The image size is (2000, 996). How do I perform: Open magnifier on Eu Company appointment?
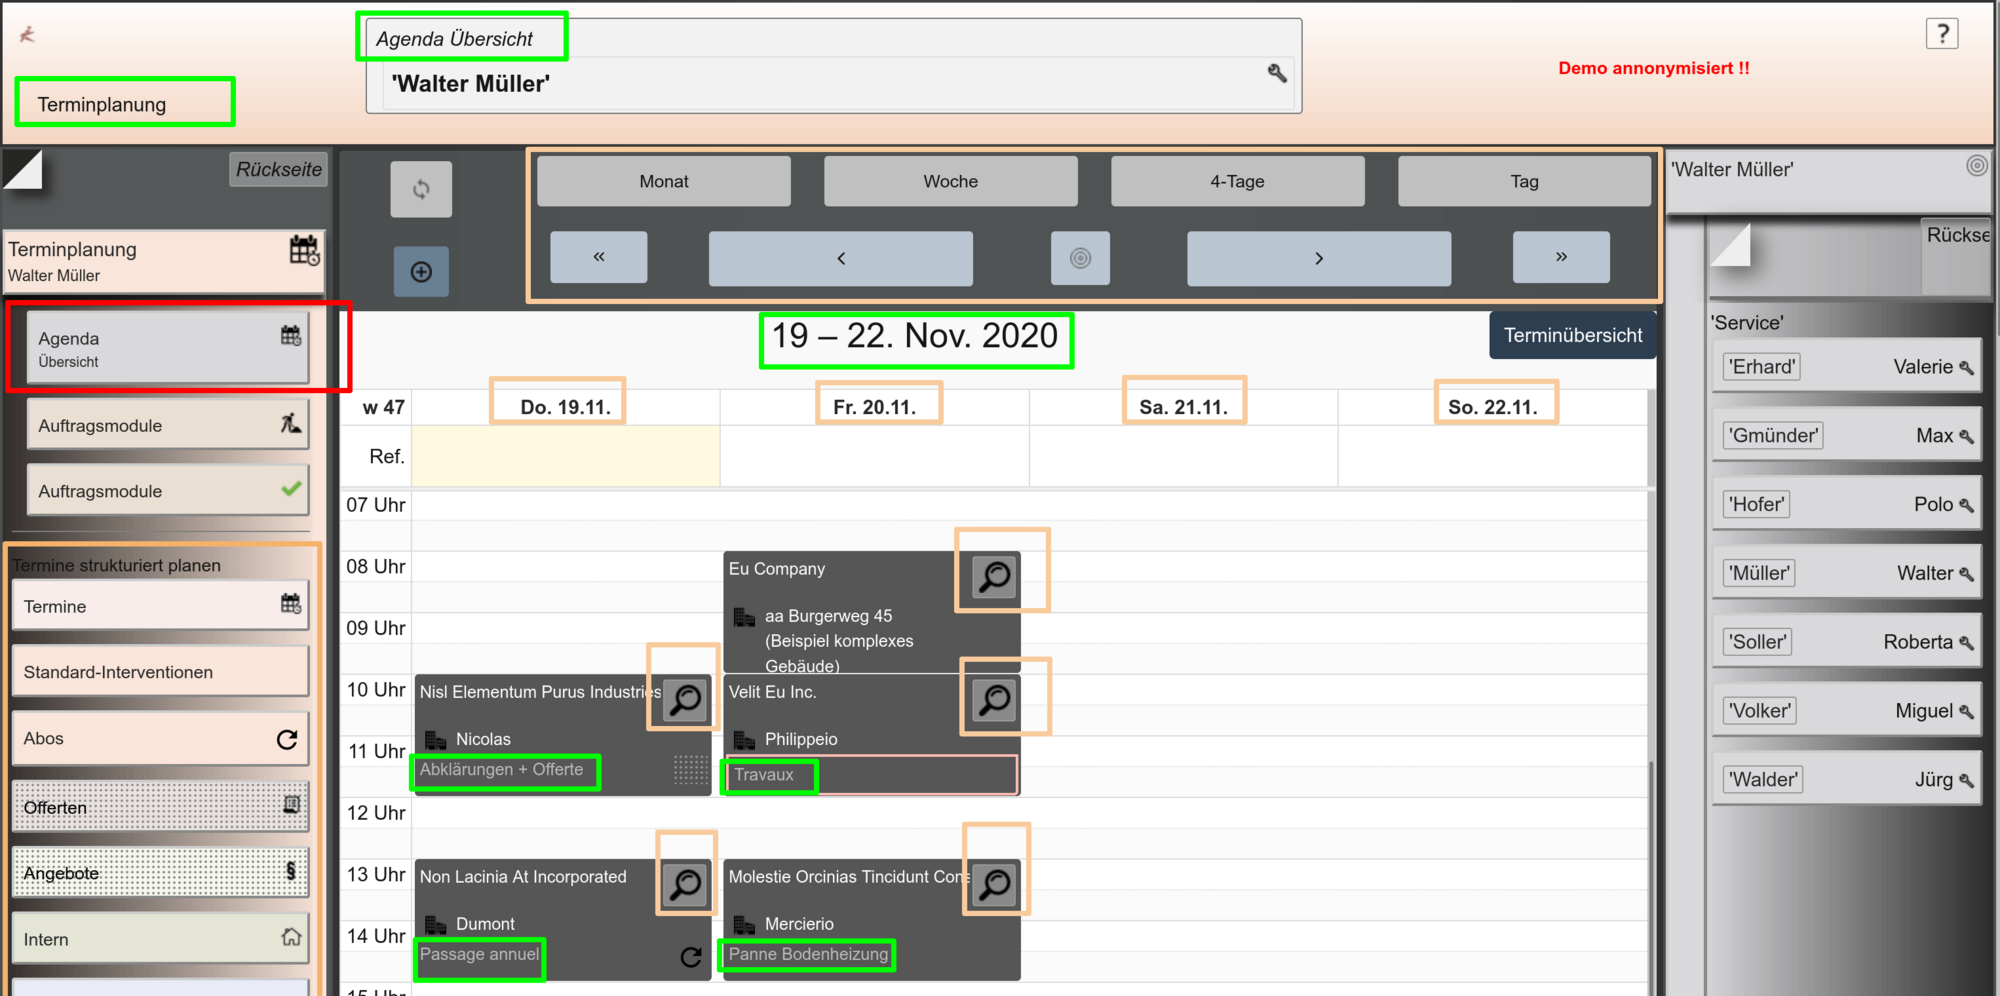(995, 577)
